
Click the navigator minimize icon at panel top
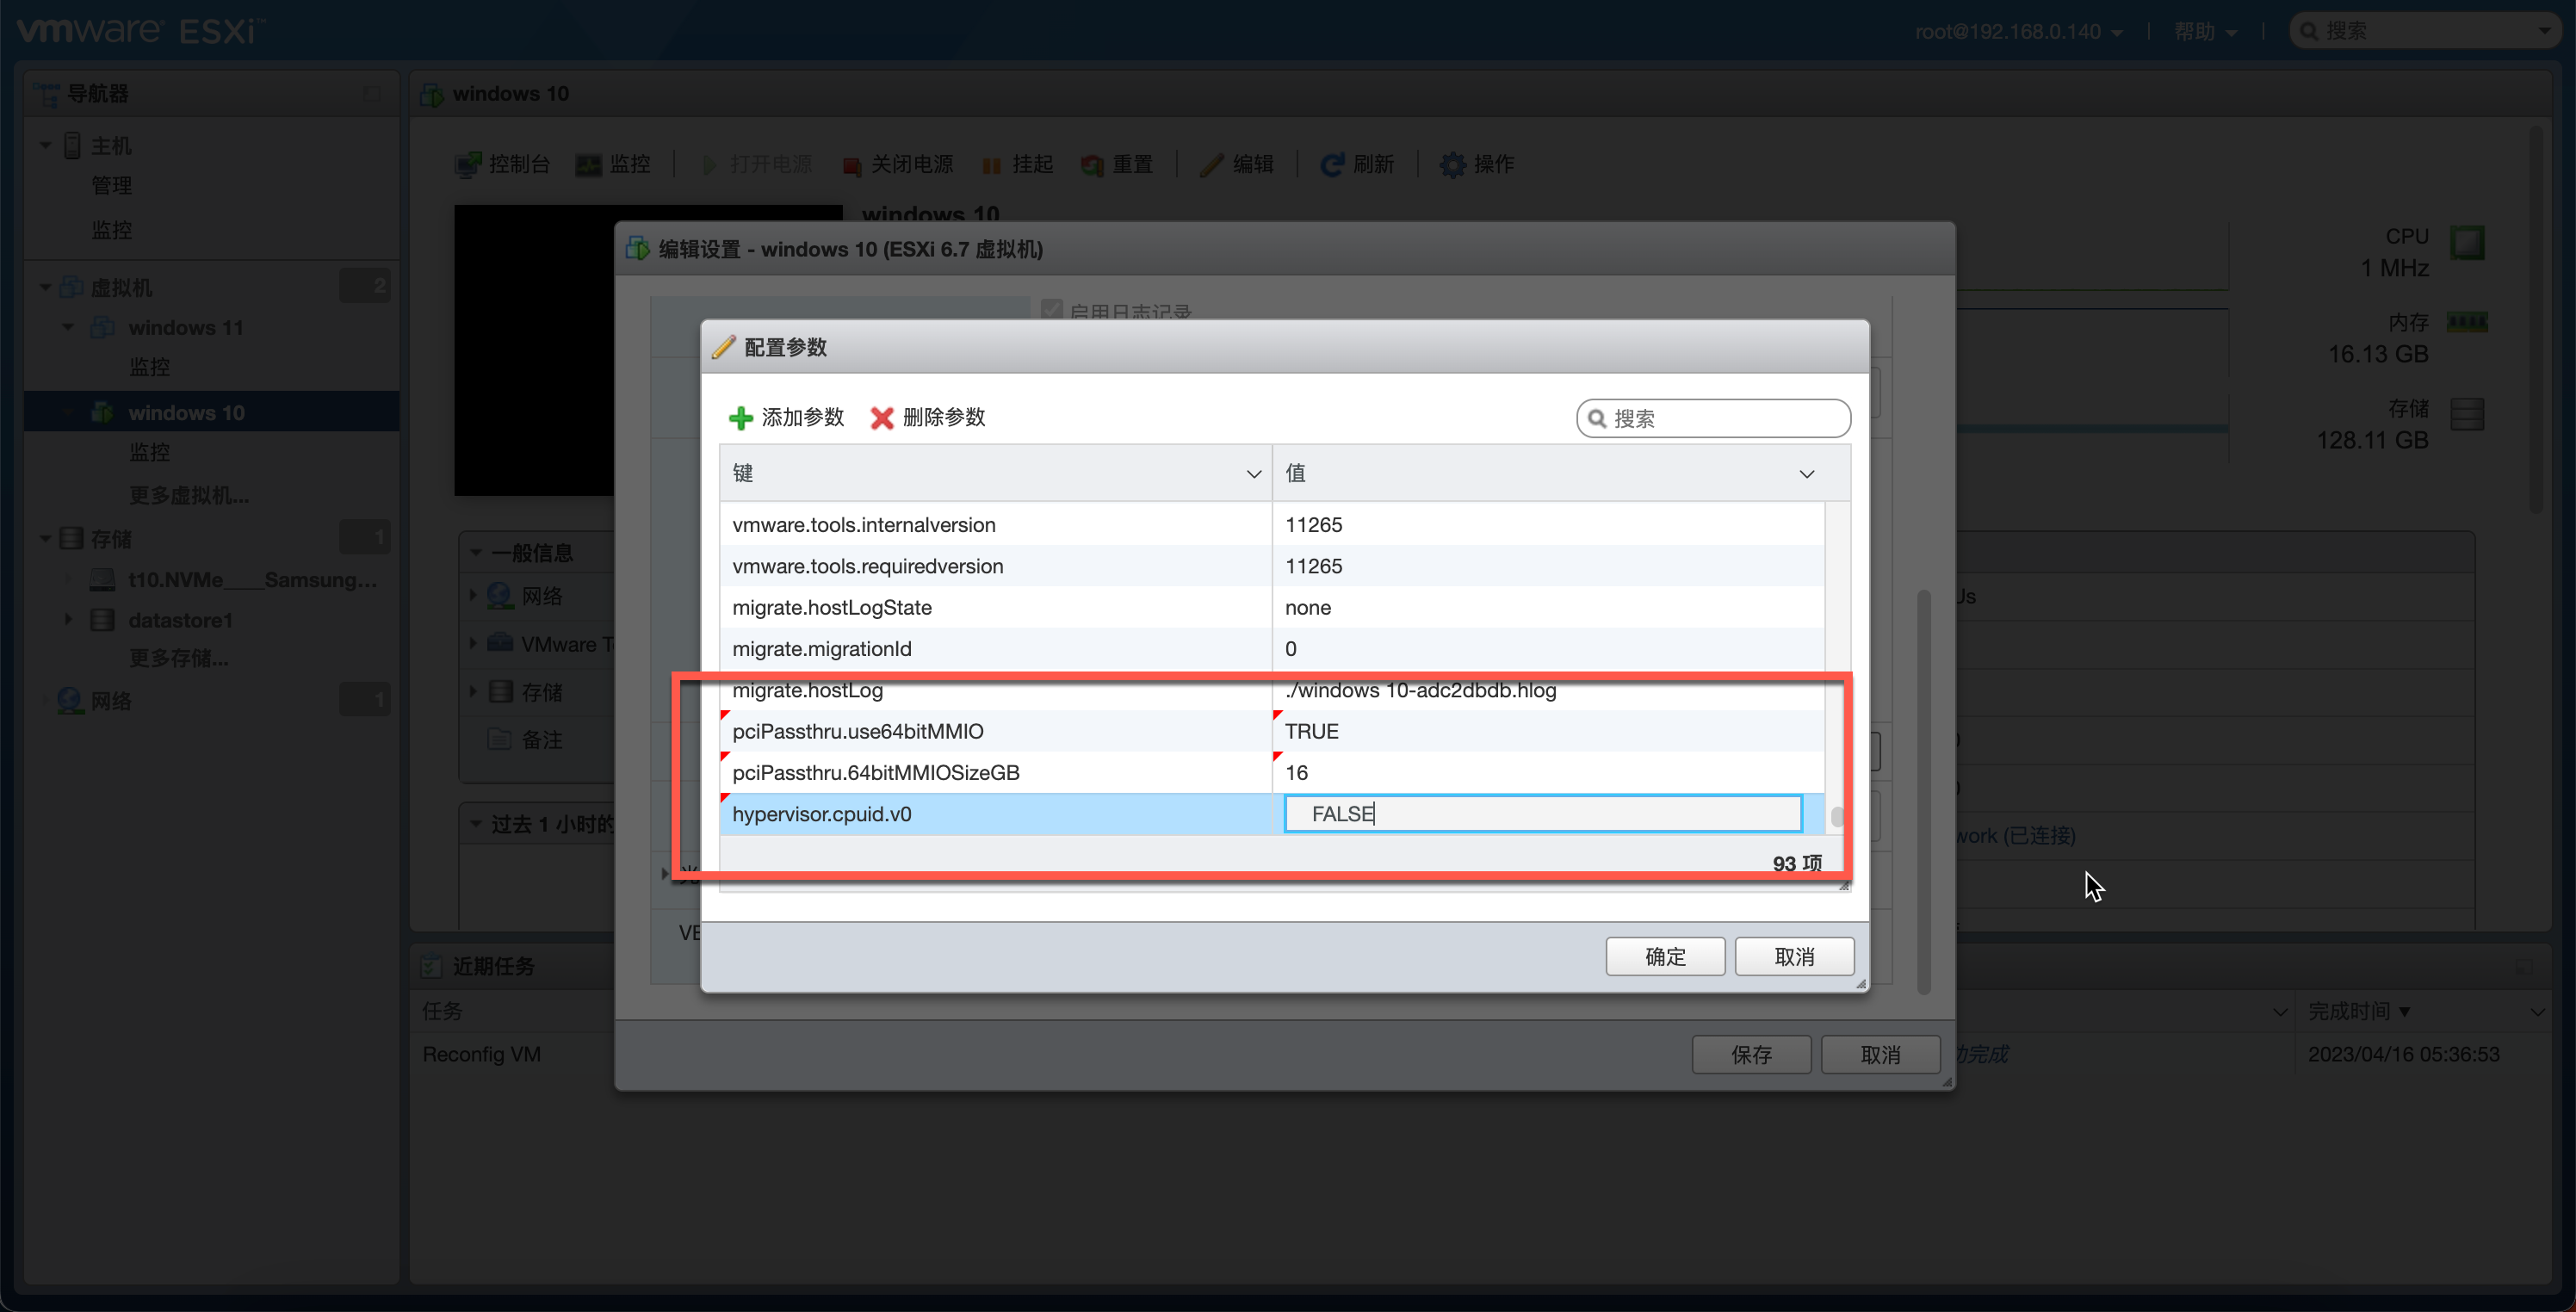point(372,94)
